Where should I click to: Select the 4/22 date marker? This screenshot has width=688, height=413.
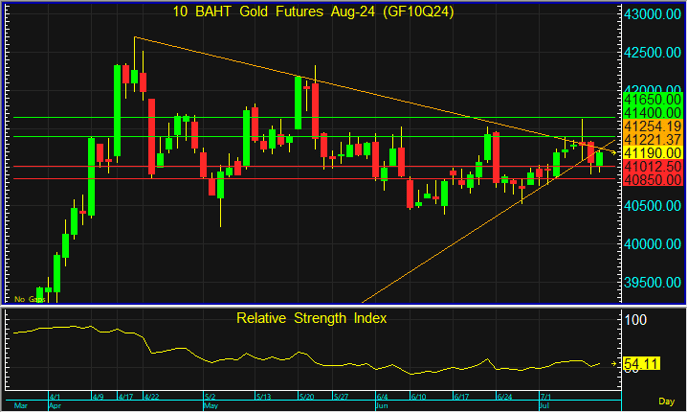pyautogui.click(x=153, y=397)
